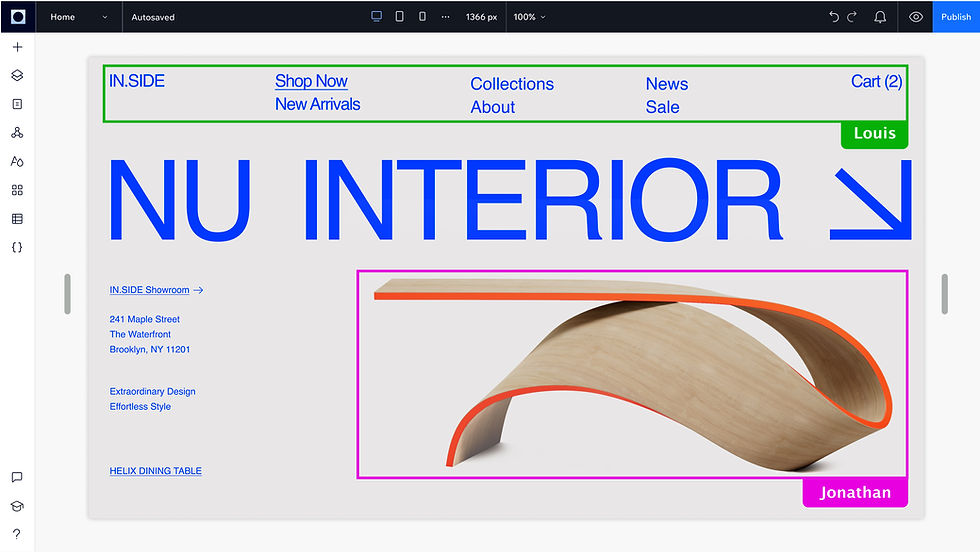Click the Wix Studio logo icon

click(x=18, y=17)
